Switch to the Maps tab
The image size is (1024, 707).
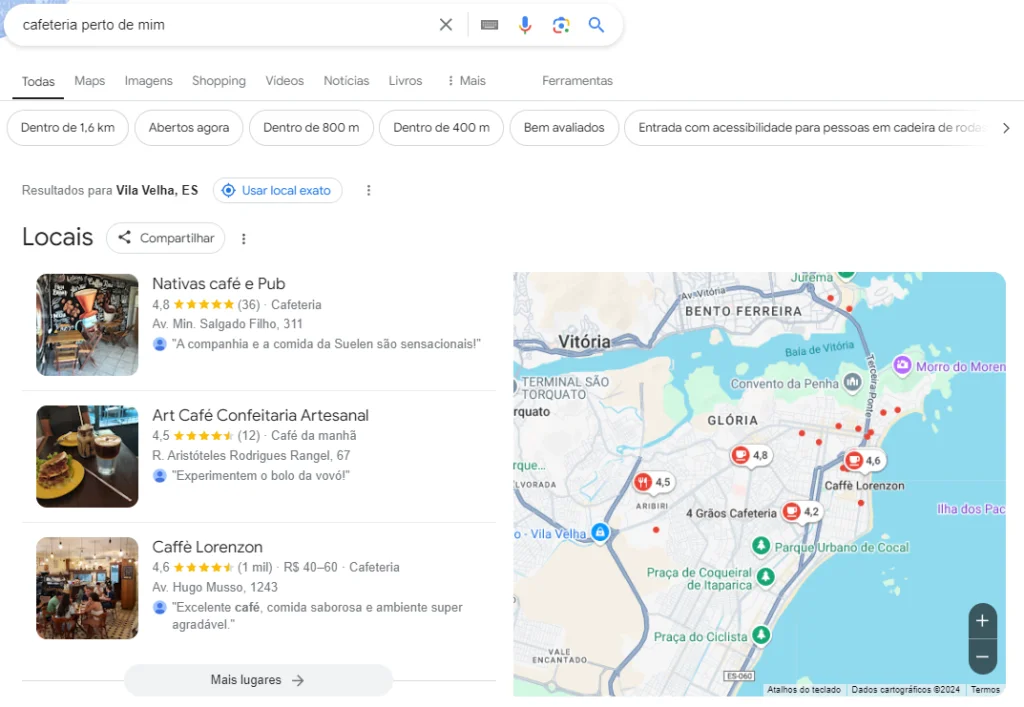[x=89, y=81]
